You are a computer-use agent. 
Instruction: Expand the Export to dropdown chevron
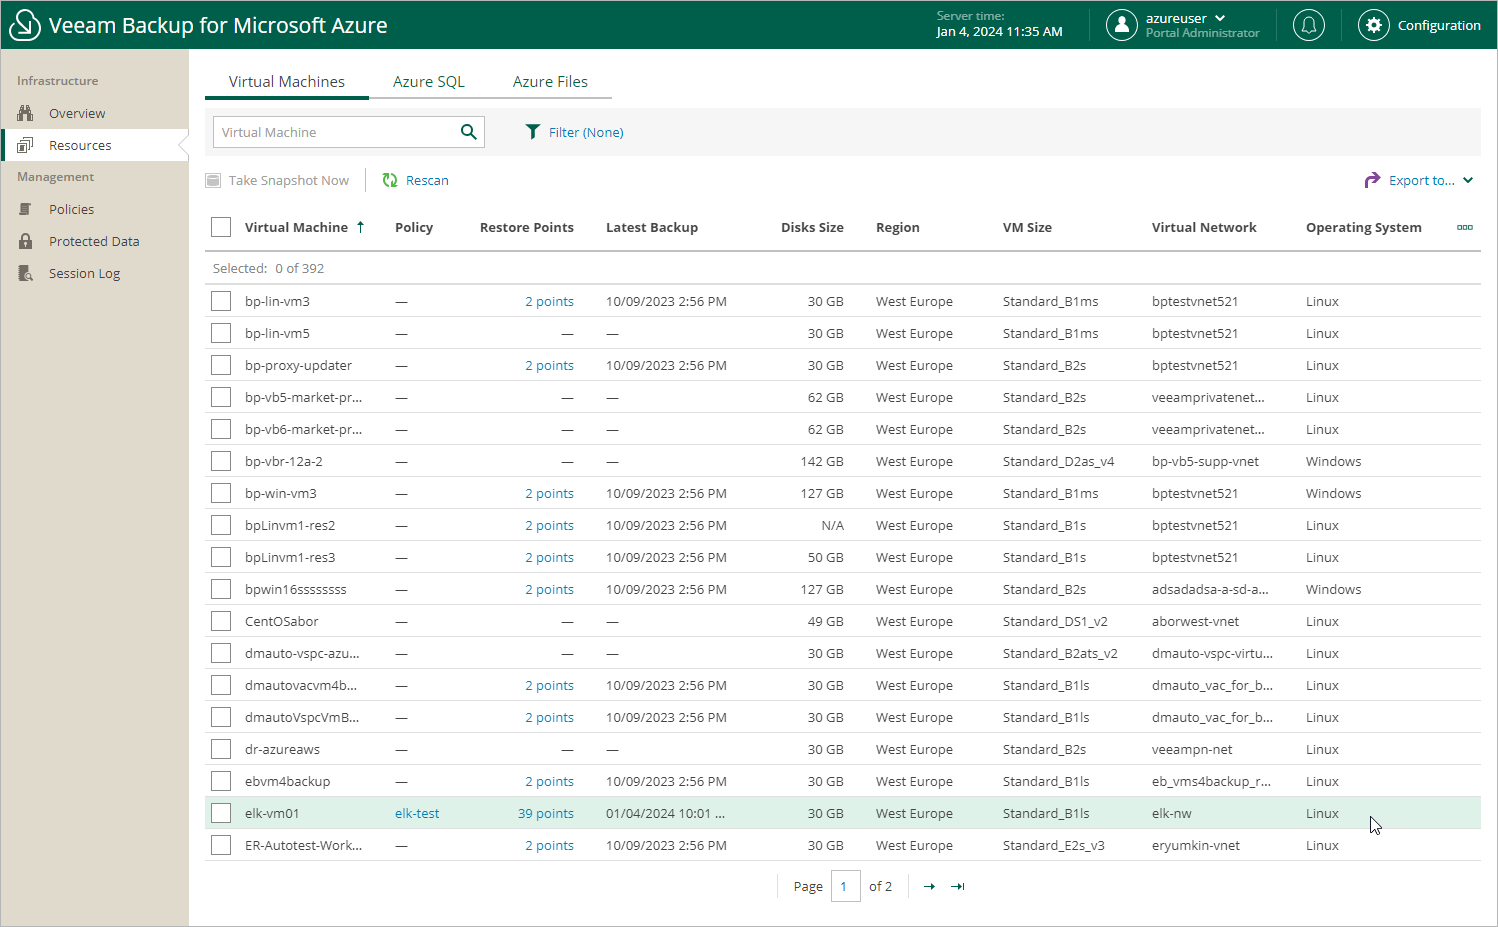(x=1468, y=180)
